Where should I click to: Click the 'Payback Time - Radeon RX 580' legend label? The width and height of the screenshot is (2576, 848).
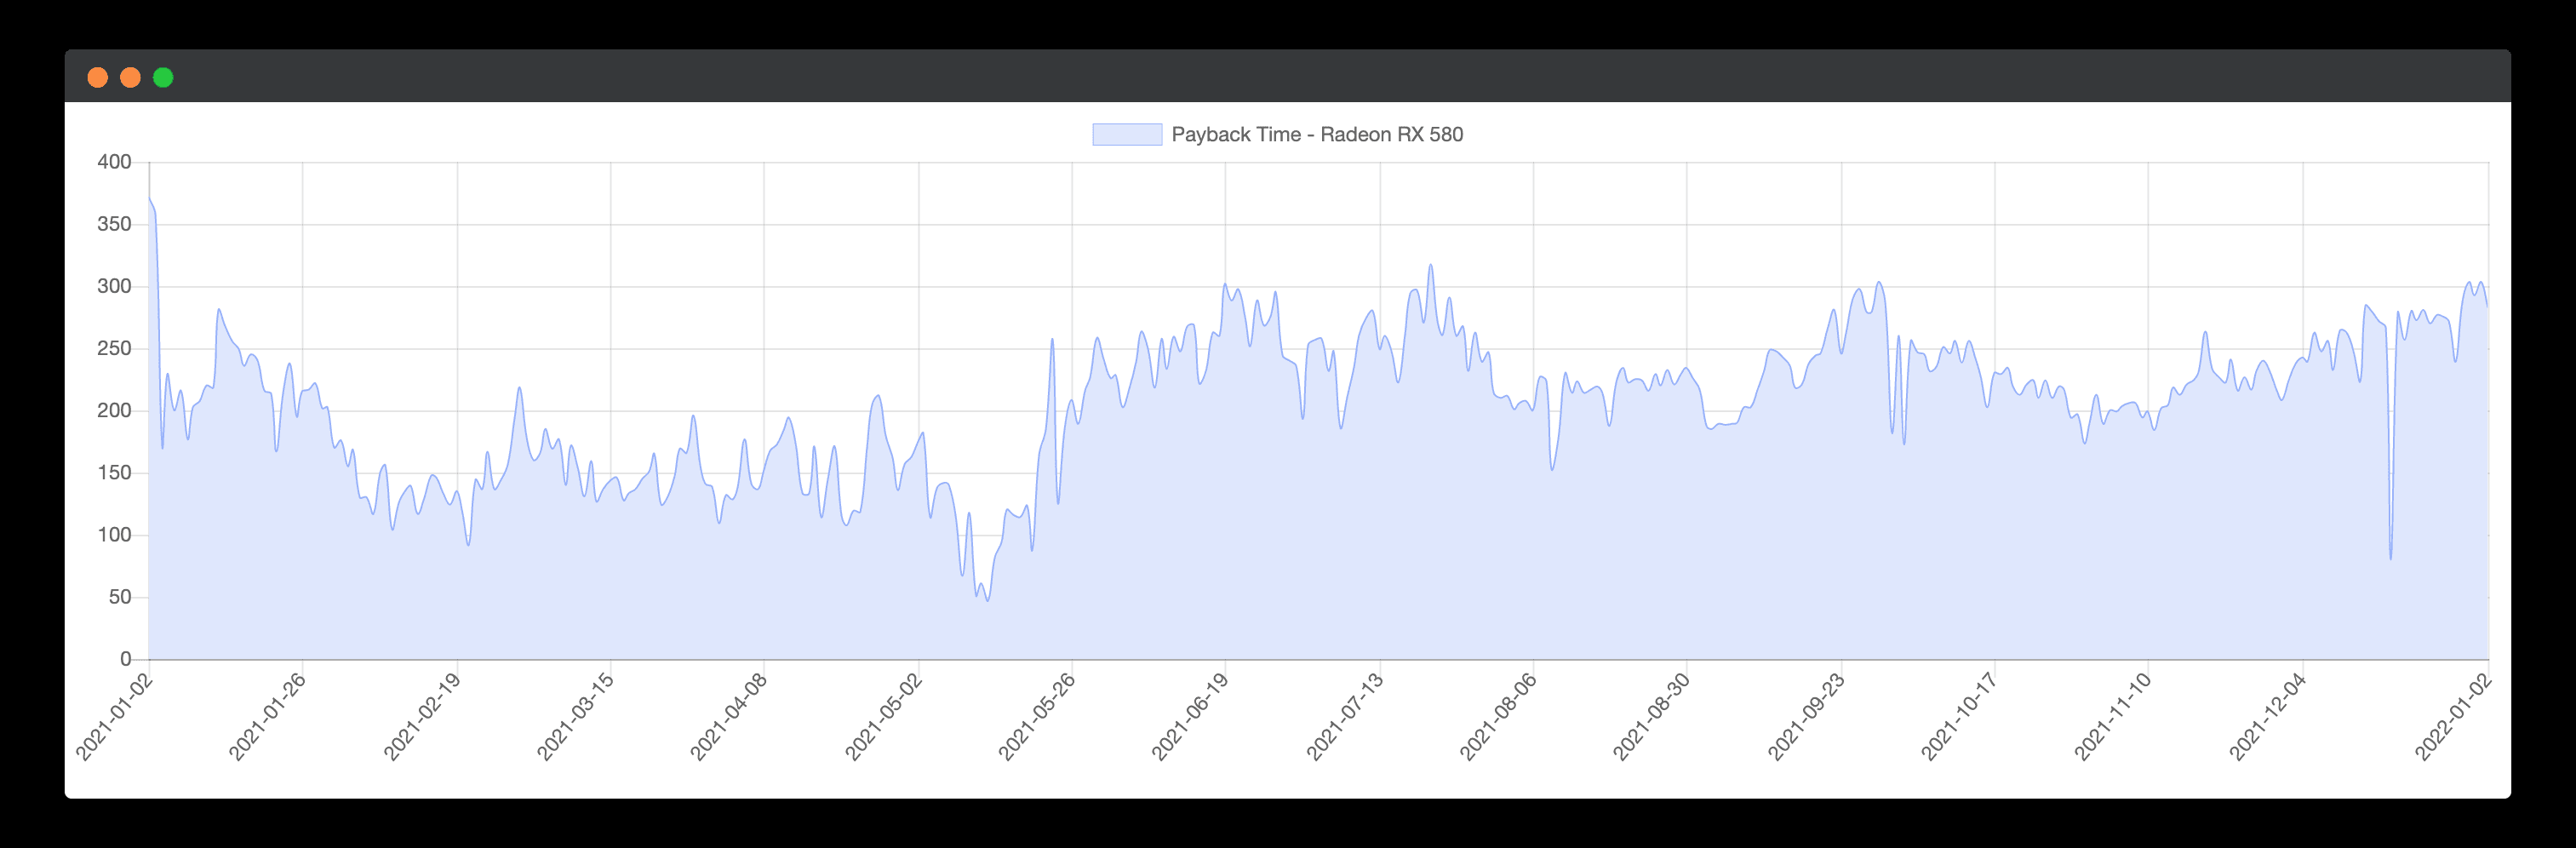click(1316, 135)
